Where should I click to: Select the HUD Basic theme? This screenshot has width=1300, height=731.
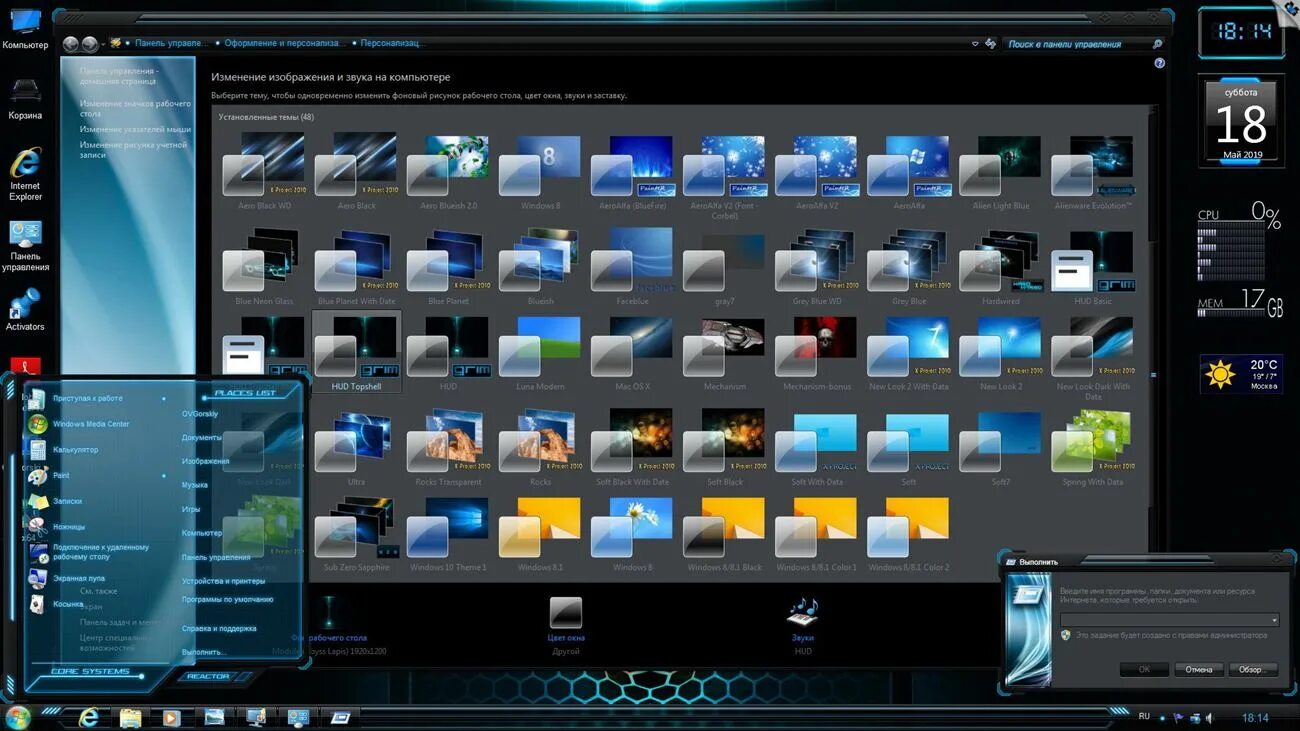[1093, 268]
